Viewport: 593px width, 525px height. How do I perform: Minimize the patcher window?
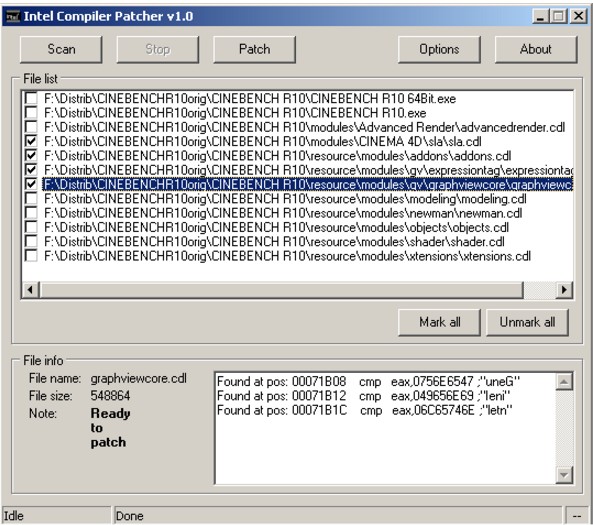click(x=541, y=17)
